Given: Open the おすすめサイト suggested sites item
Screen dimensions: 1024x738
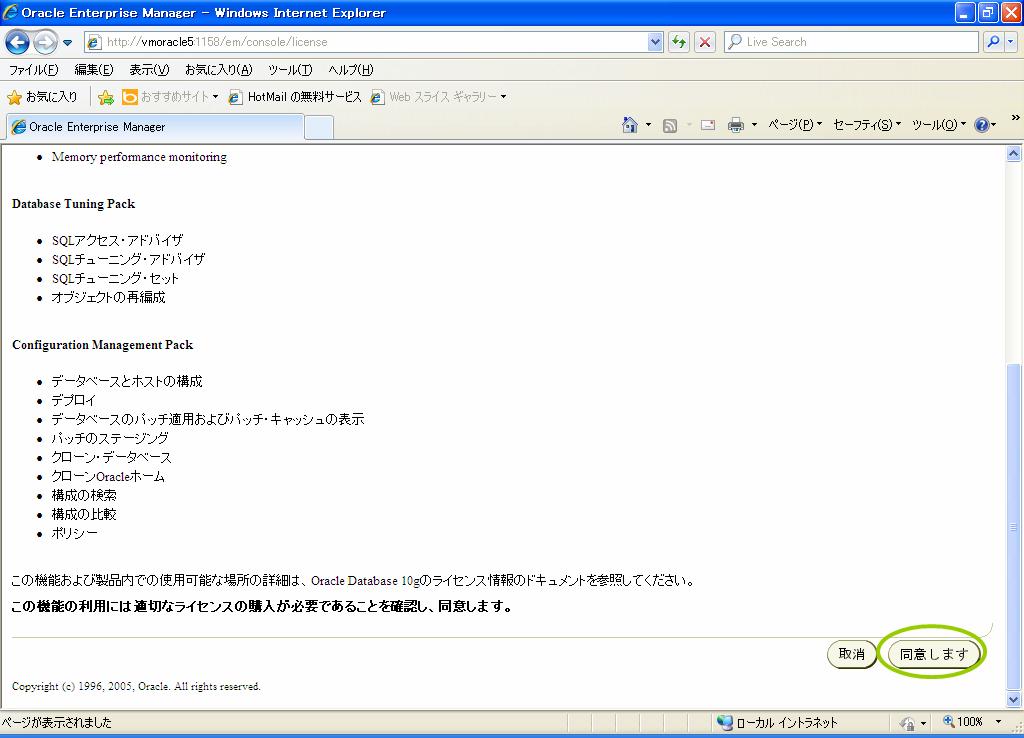Looking at the screenshot, I should point(170,97).
